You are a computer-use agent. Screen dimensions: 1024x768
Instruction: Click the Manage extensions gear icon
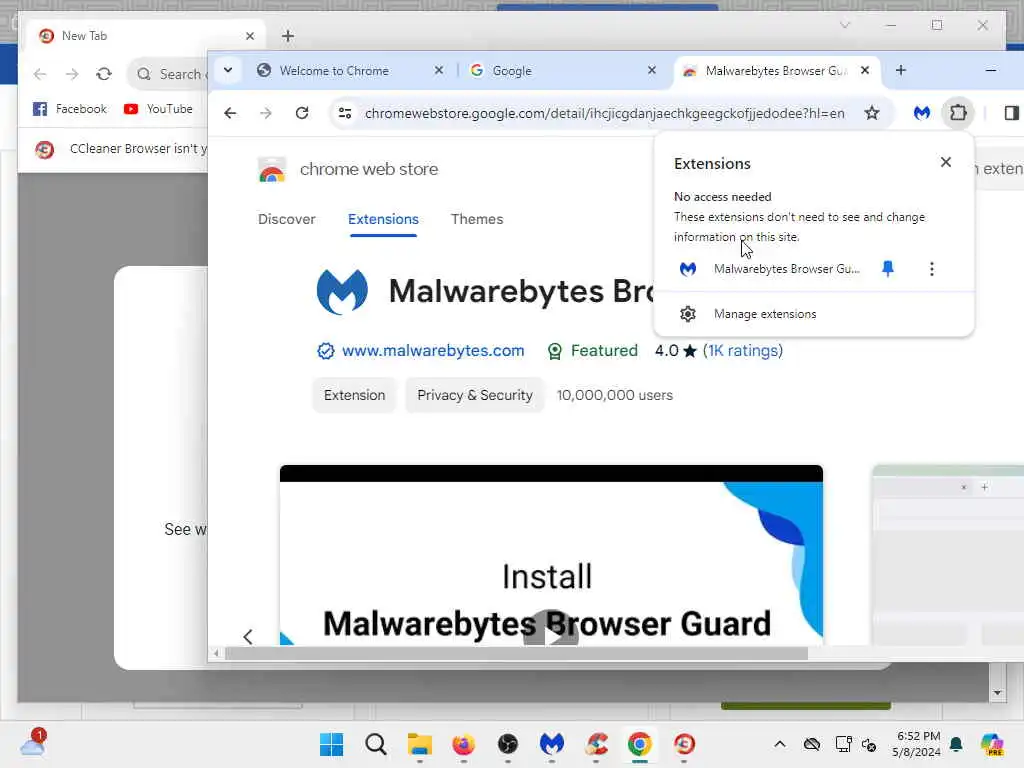tap(688, 314)
